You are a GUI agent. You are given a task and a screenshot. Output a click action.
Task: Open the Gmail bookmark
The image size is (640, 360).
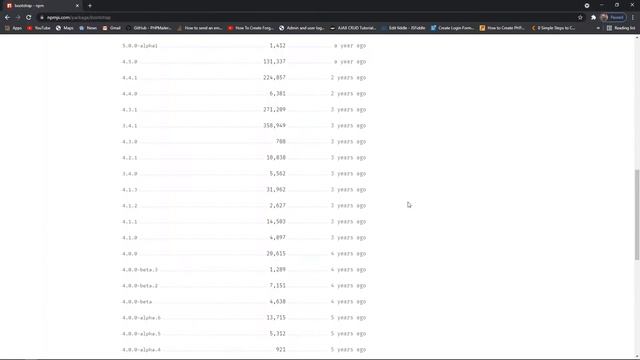coord(112,28)
